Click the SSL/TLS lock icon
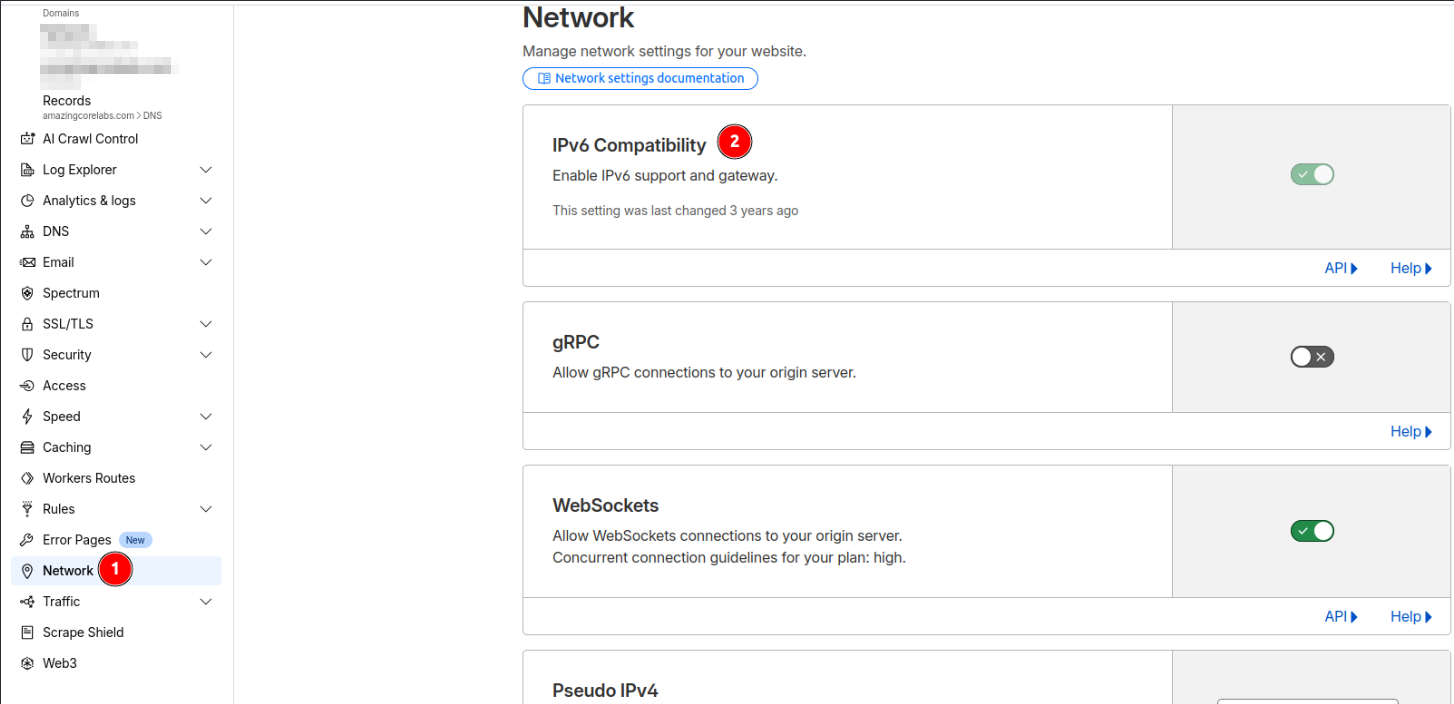This screenshot has width=1454, height=704. pyautogui.click(x=27, y=324)
